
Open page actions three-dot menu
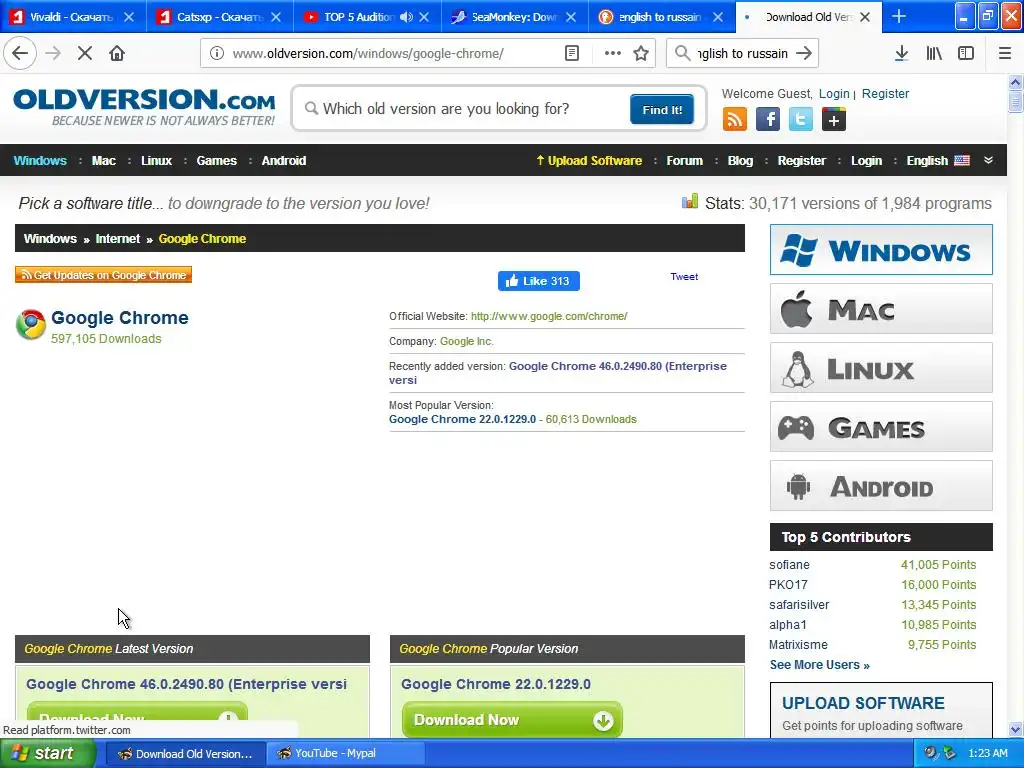pos(612,54)
